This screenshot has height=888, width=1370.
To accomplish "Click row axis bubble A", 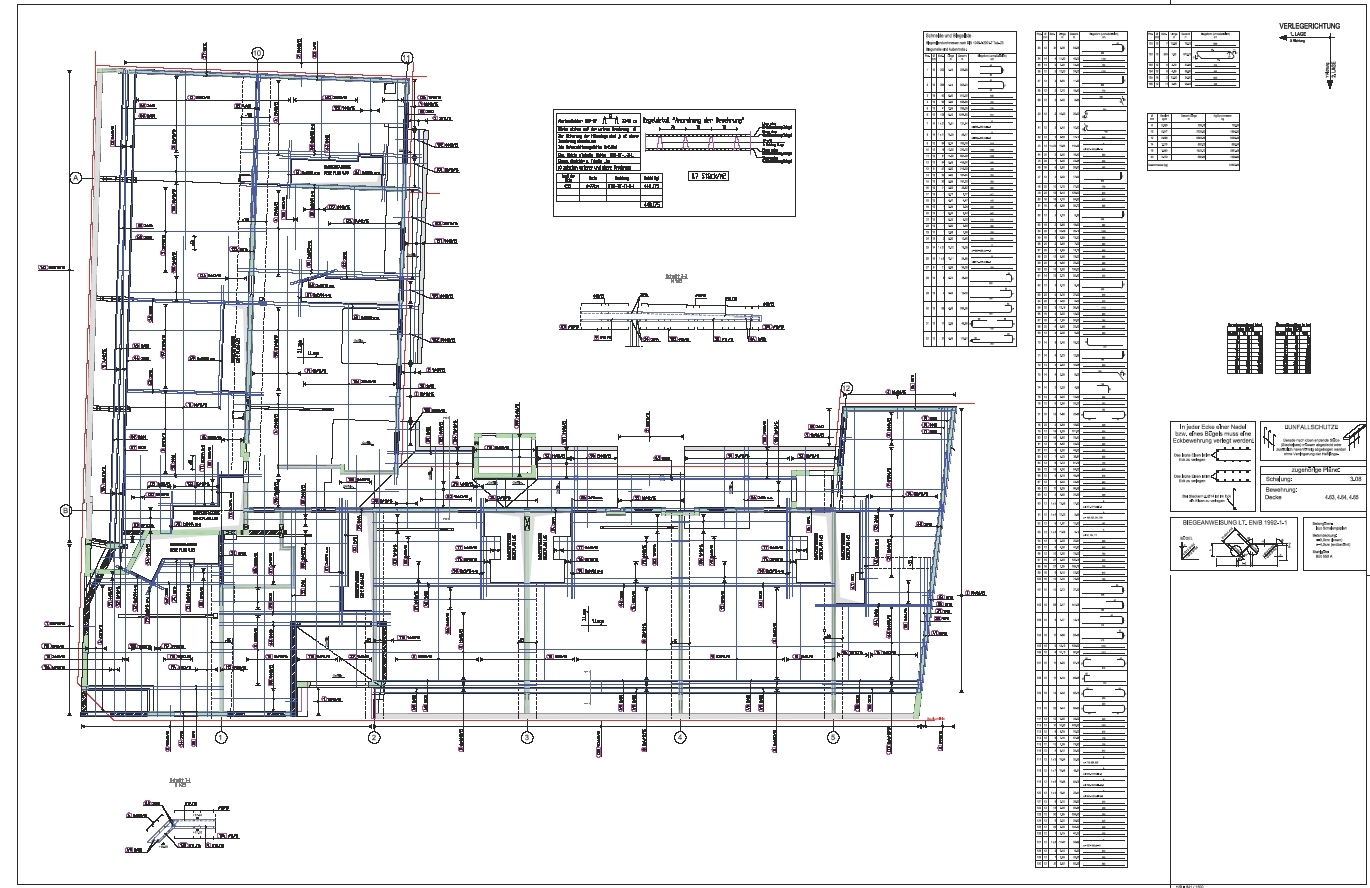I will pyautogui.click(x=75, y=178).
